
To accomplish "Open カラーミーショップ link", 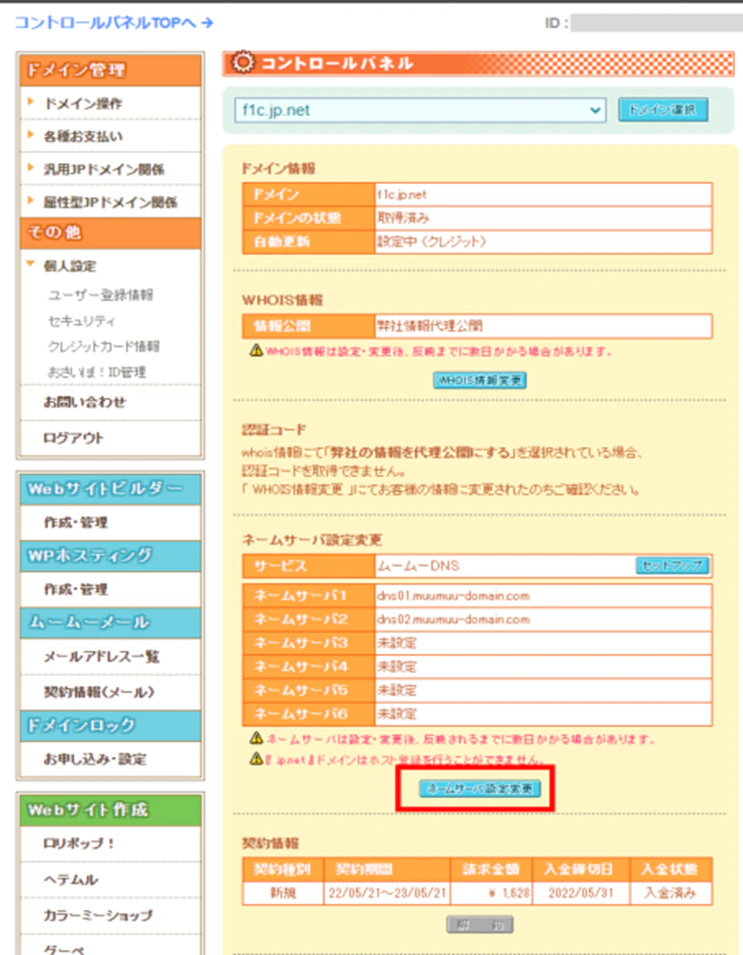I will [x=98, y=915].
